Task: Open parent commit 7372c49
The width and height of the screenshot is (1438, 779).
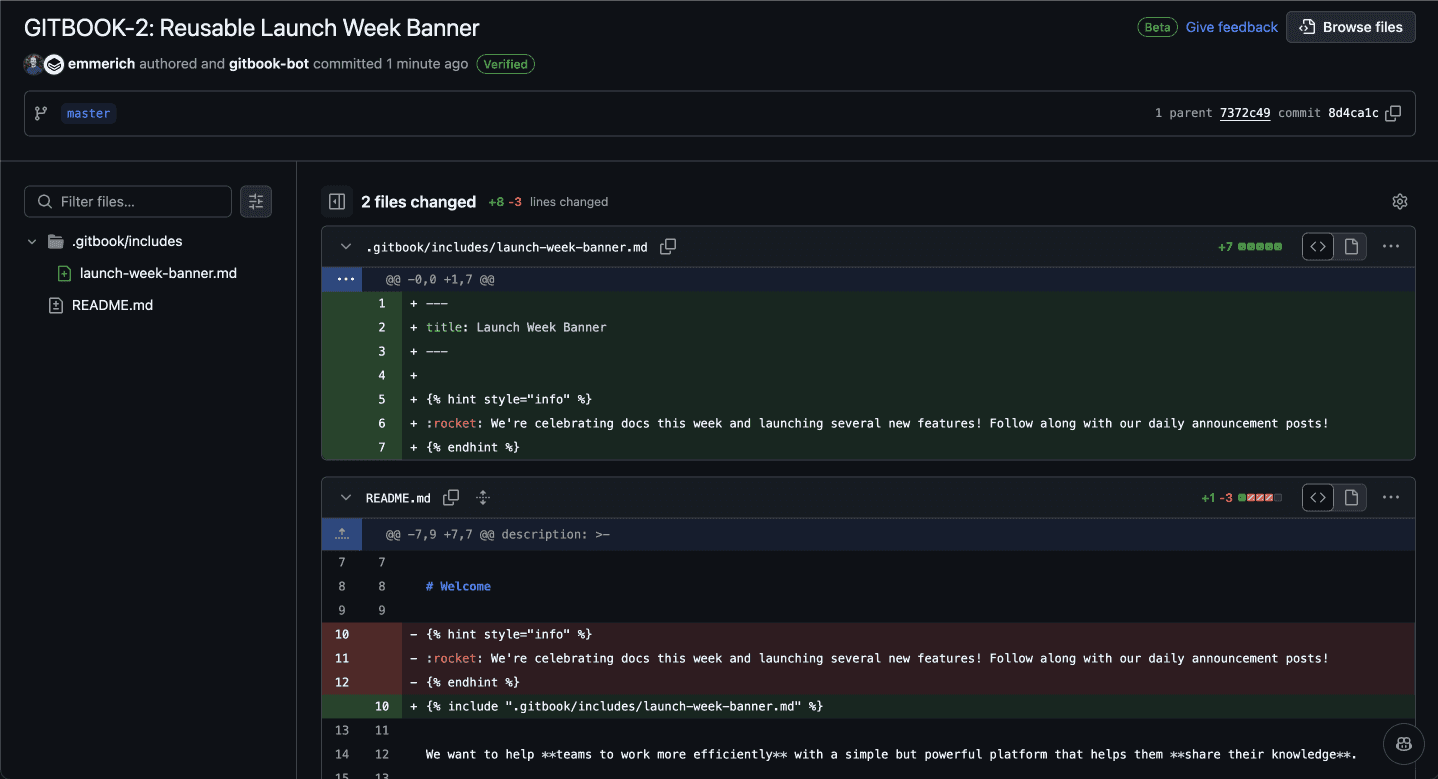Action: point(1245,113)
